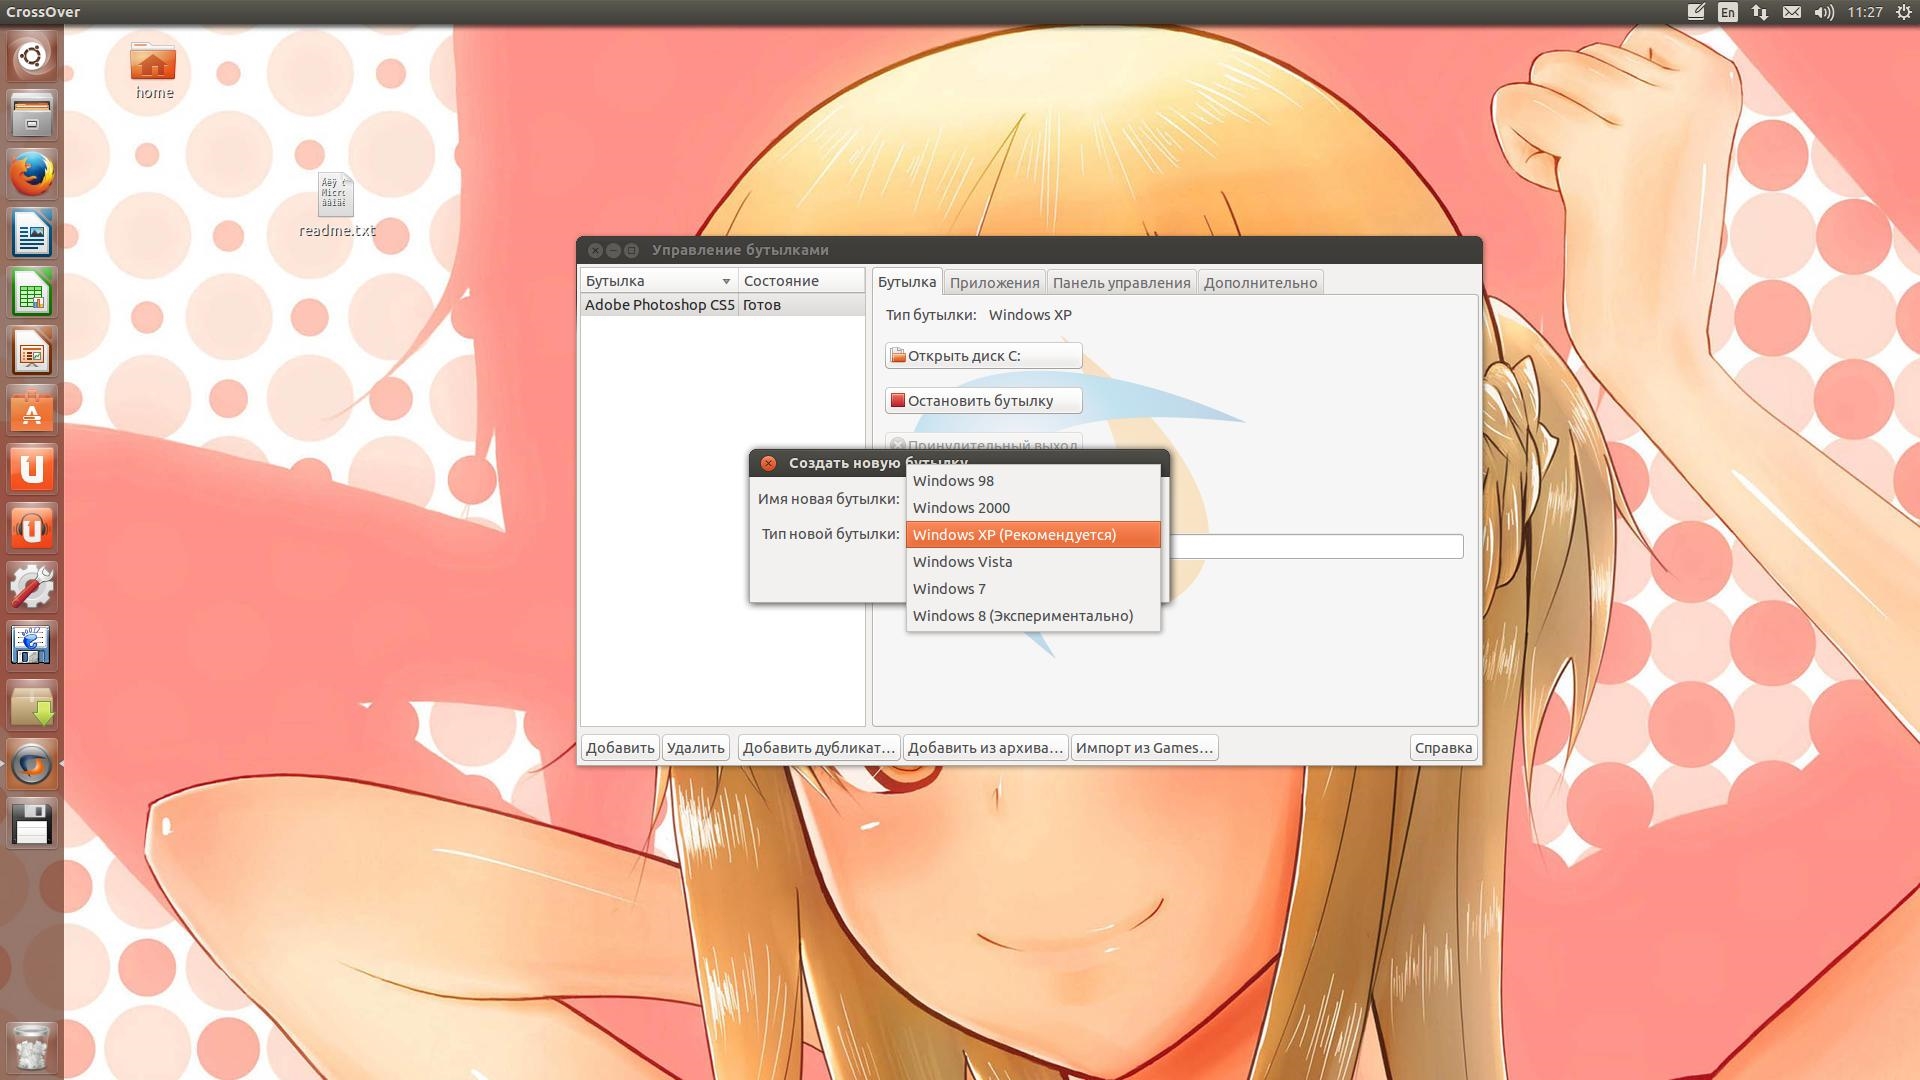Click the keyboard layout En indicator
This screenshot has height=1080, width=1920.
1727,12
